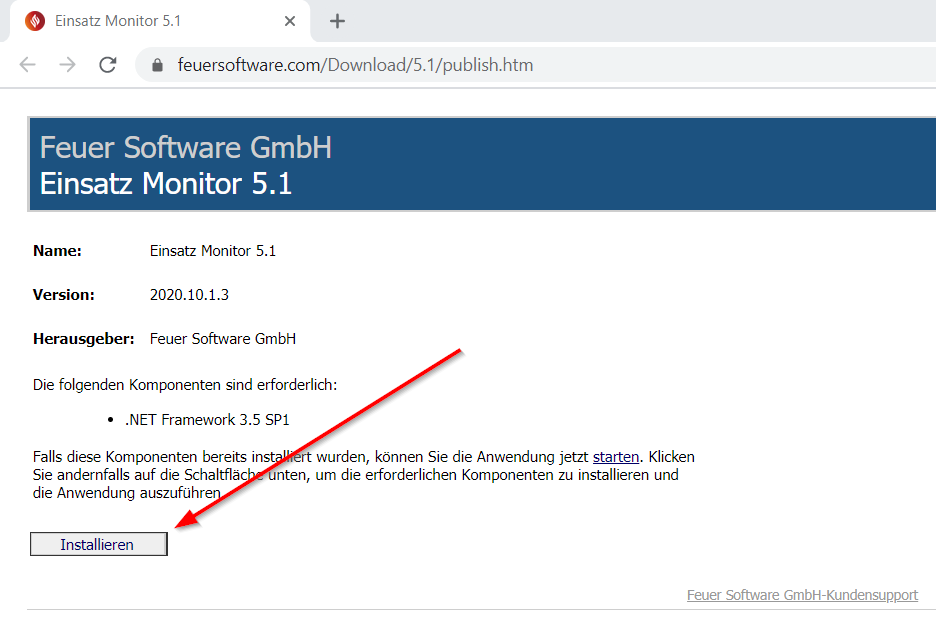Image resolution: width=936 pixels, height=617 pixels.
Task: Reload the page with the refresh icon
Action: (x=106, y=62)
